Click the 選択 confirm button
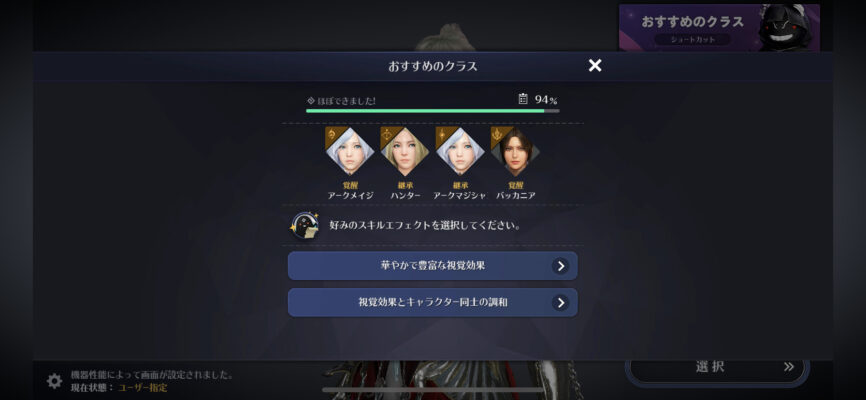This screenshot has height=400, width=866. pyautogui.click(x=717, y=369)
